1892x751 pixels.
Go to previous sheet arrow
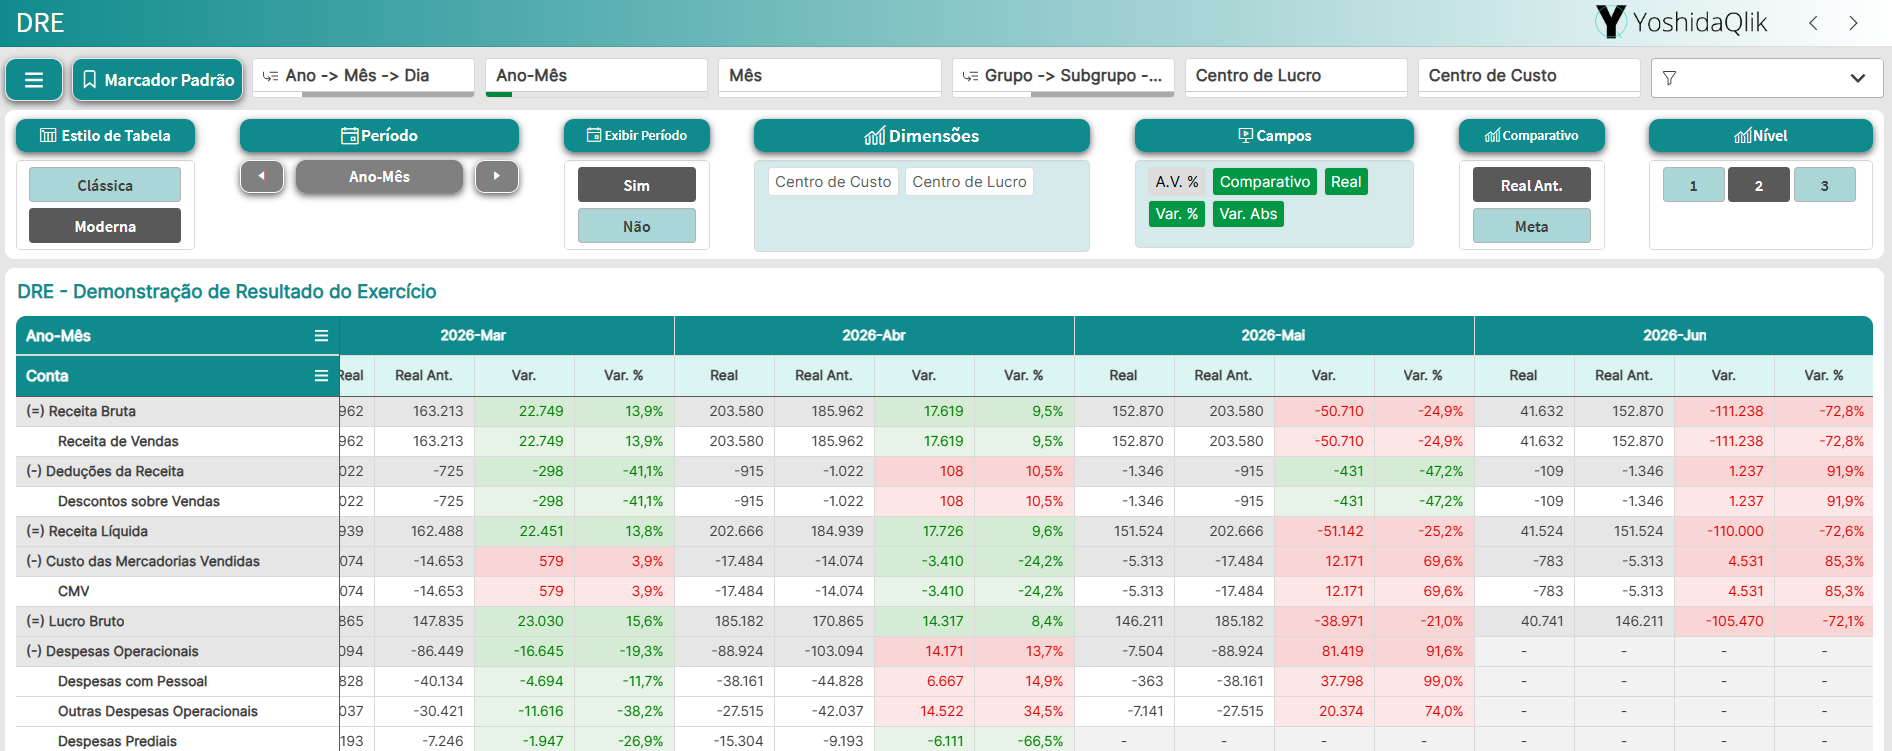coord(1813,23)
